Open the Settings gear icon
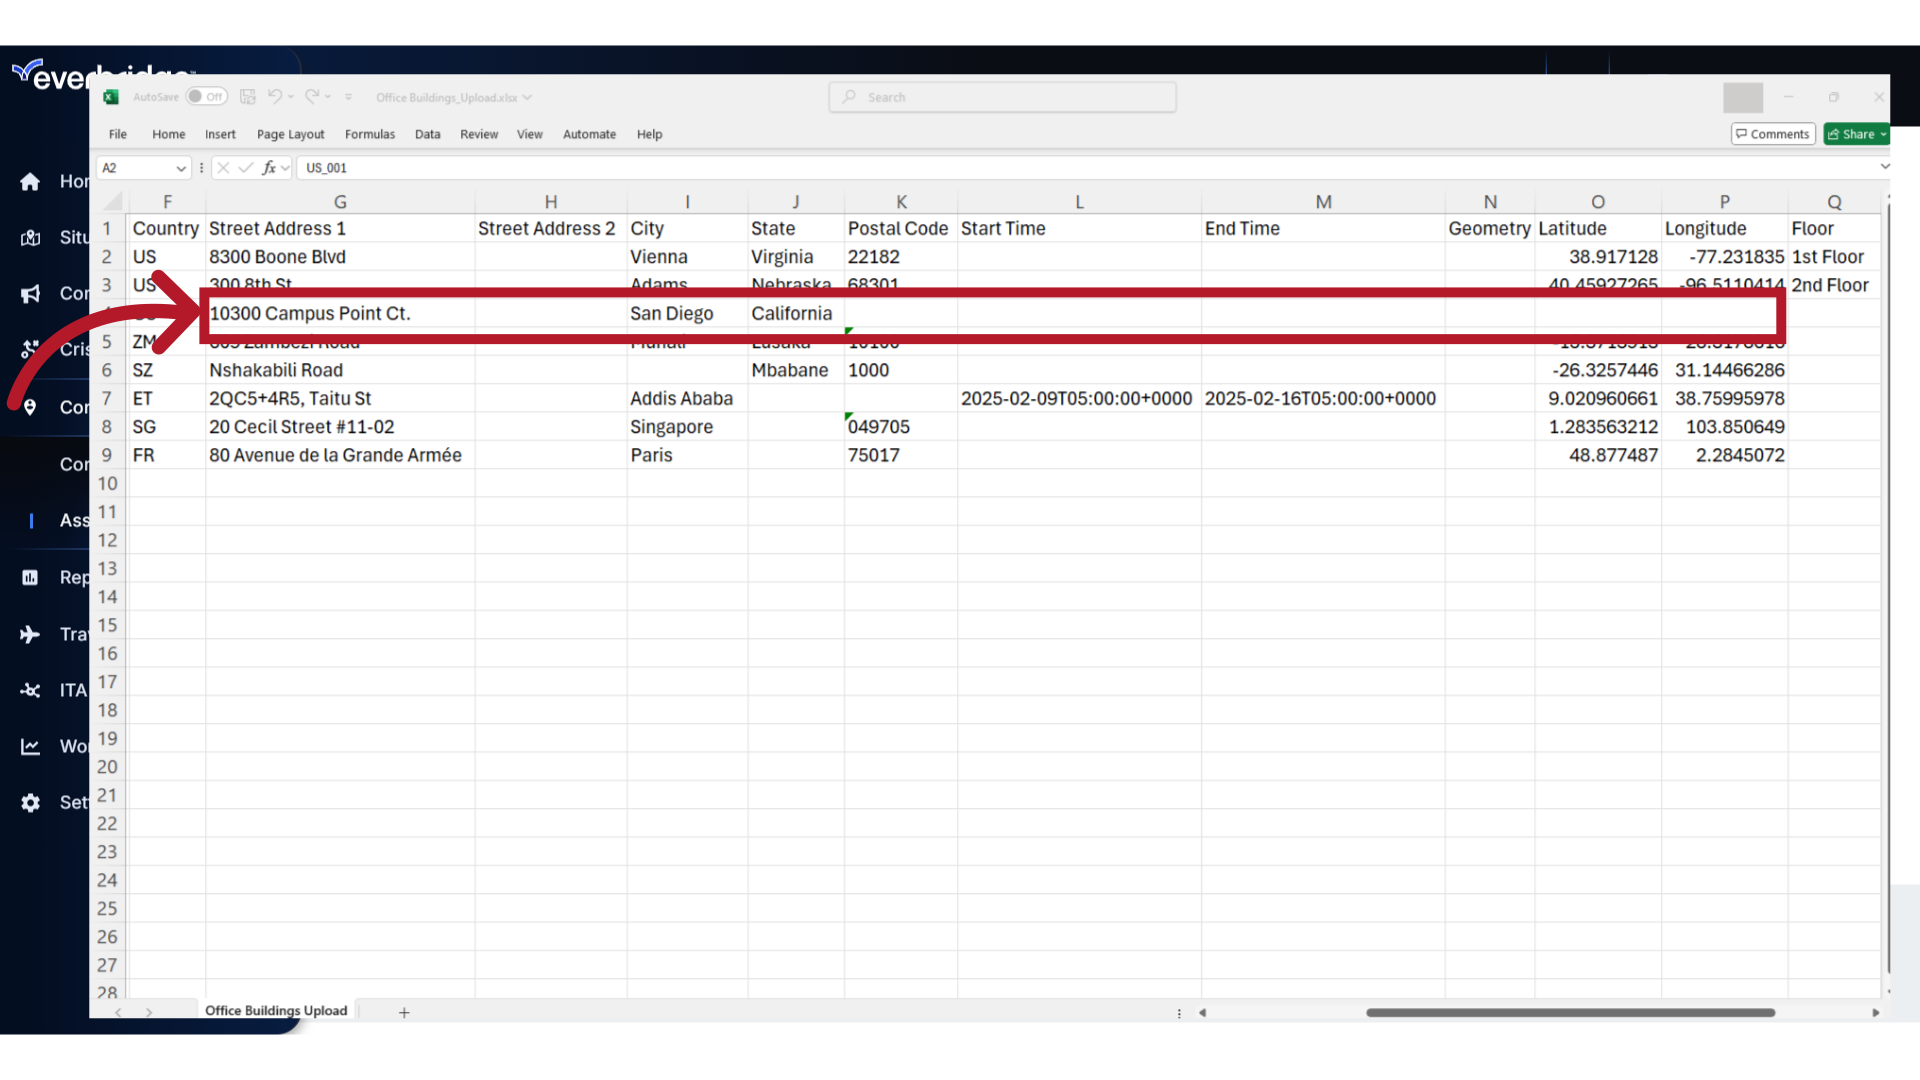 29,802
